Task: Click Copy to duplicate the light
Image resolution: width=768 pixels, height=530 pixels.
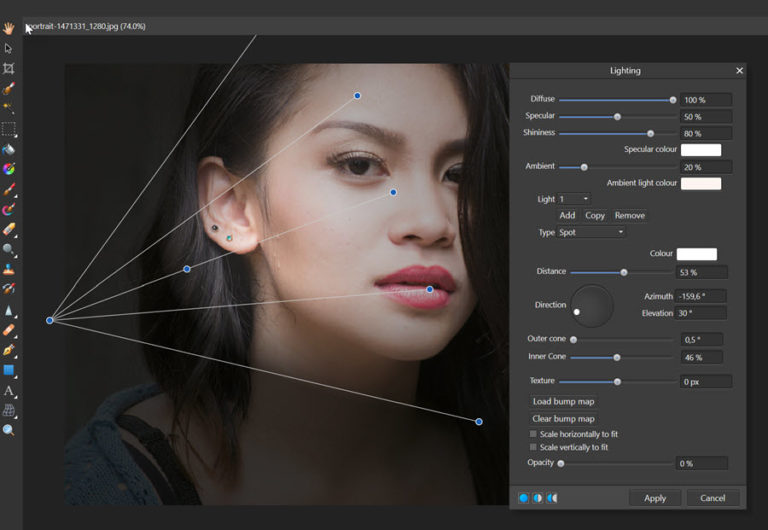Action: click(x=595, y=216)
